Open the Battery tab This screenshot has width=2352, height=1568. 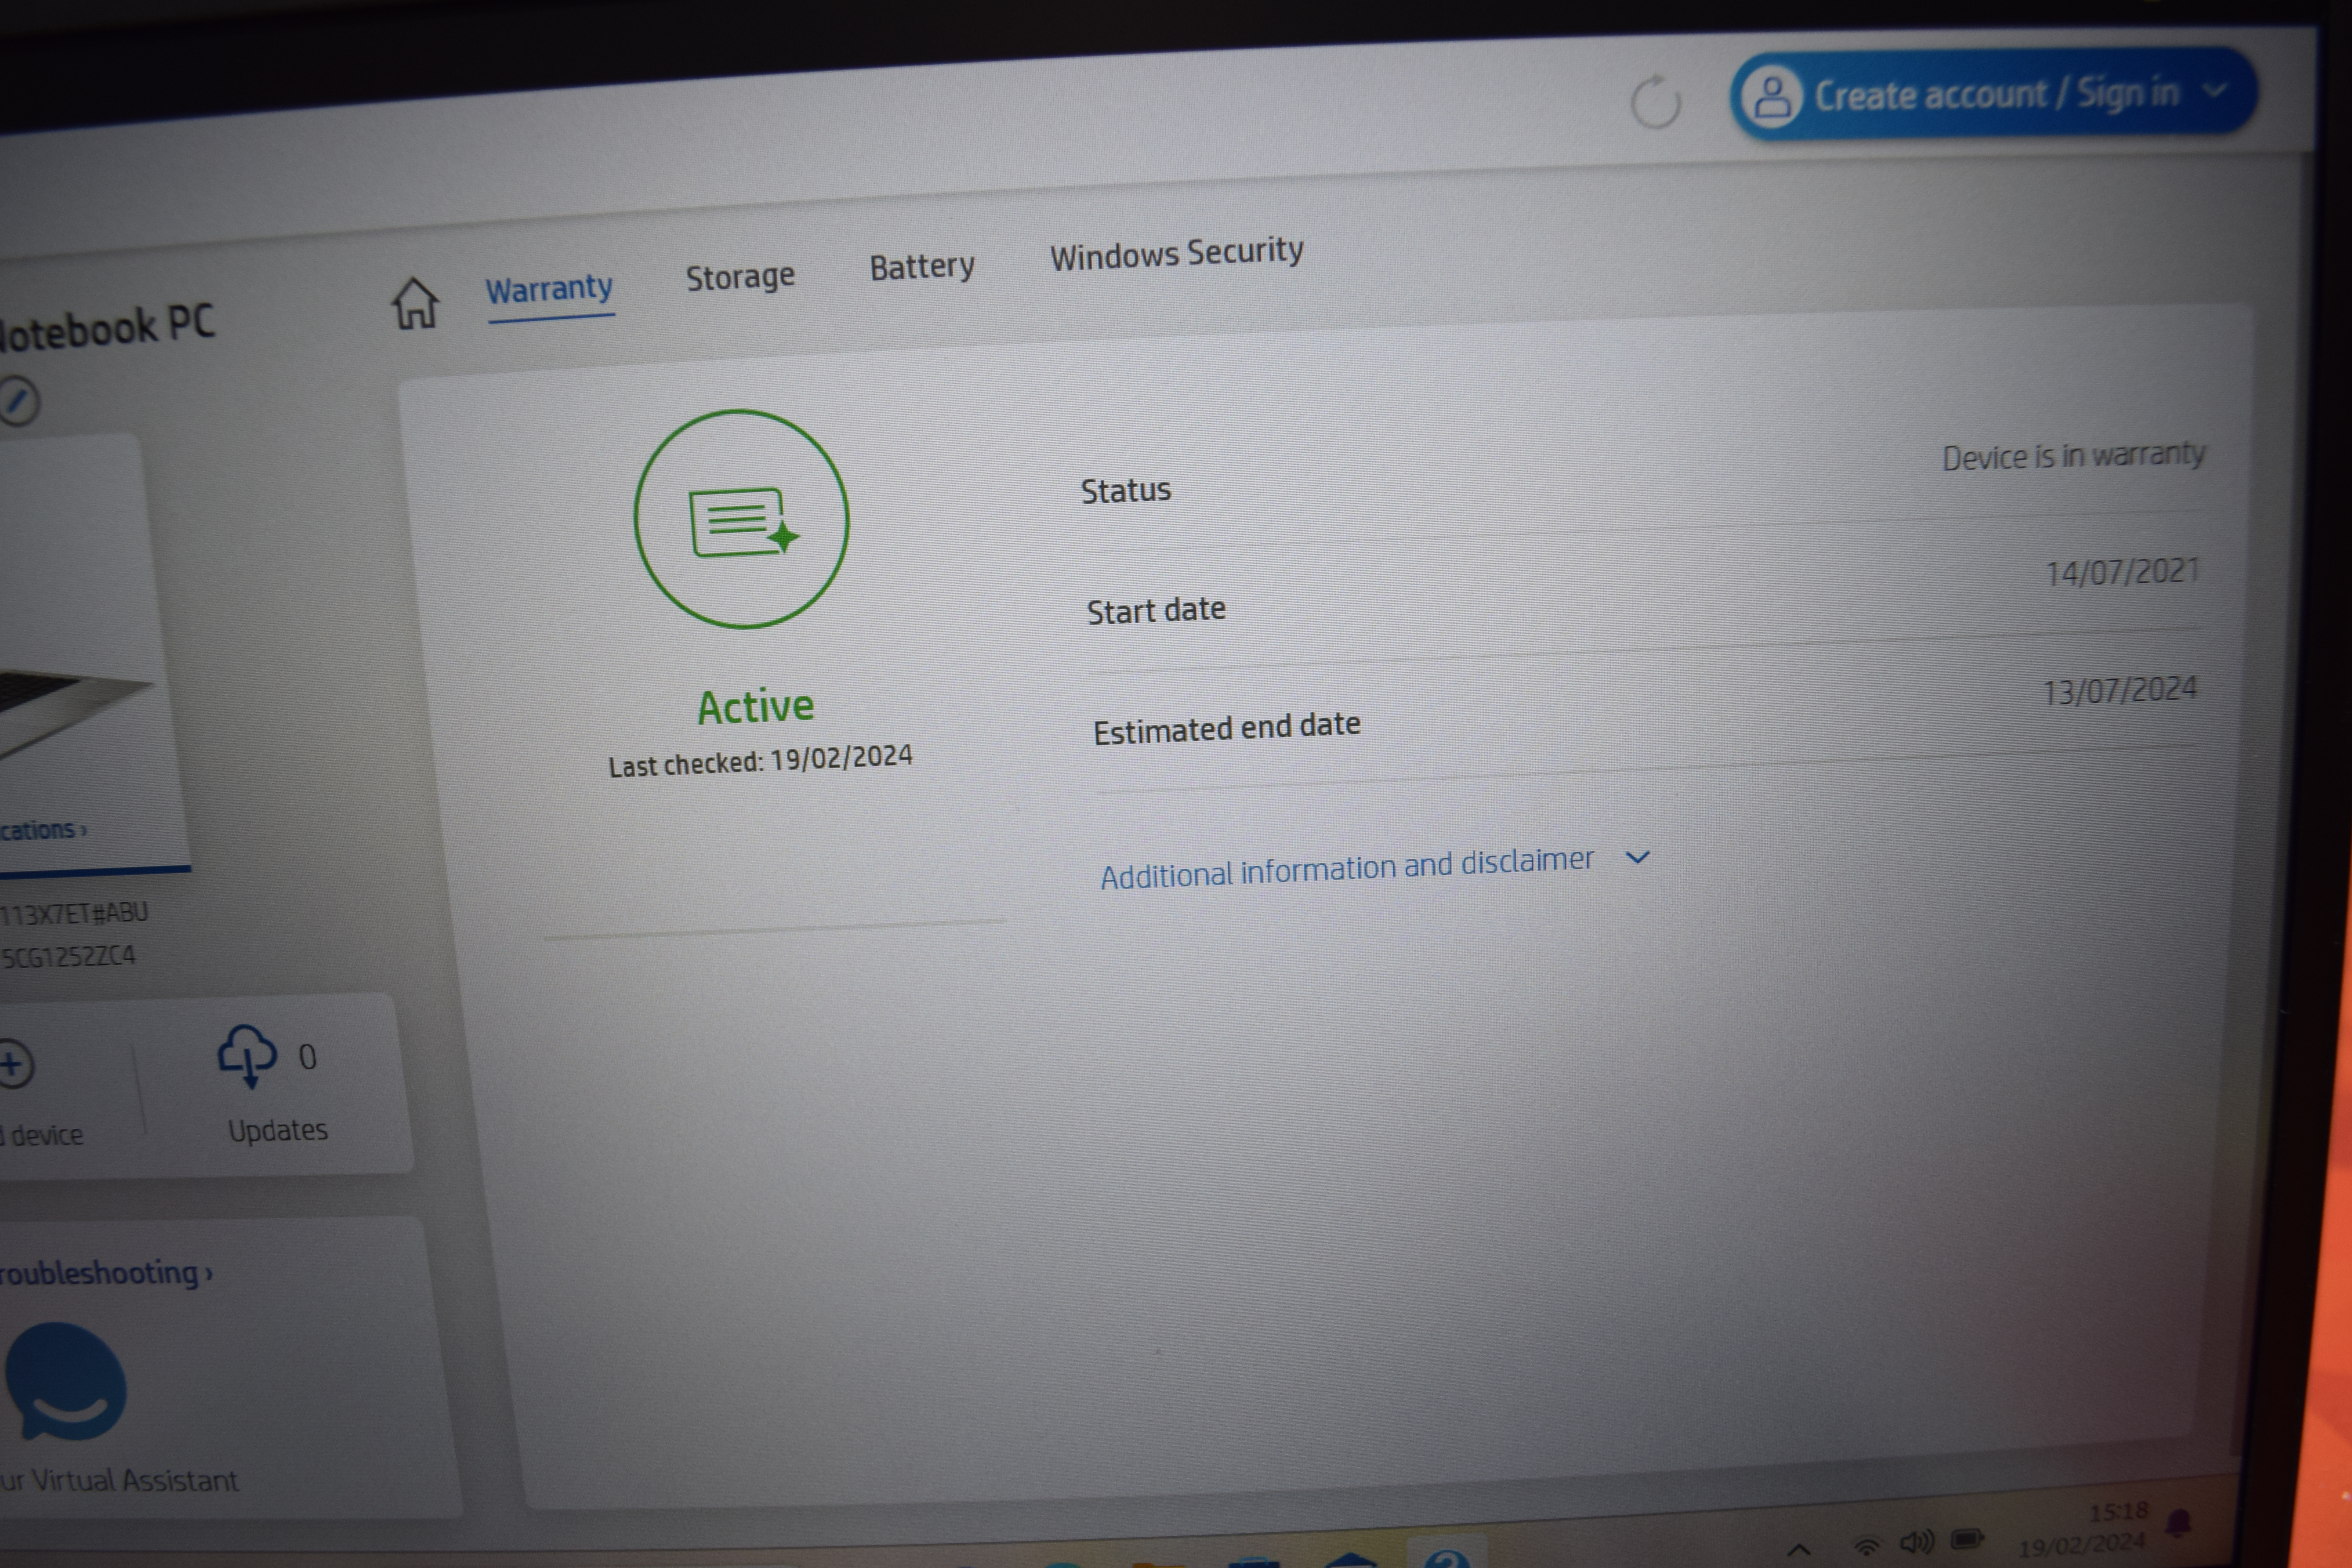point(922,266)
